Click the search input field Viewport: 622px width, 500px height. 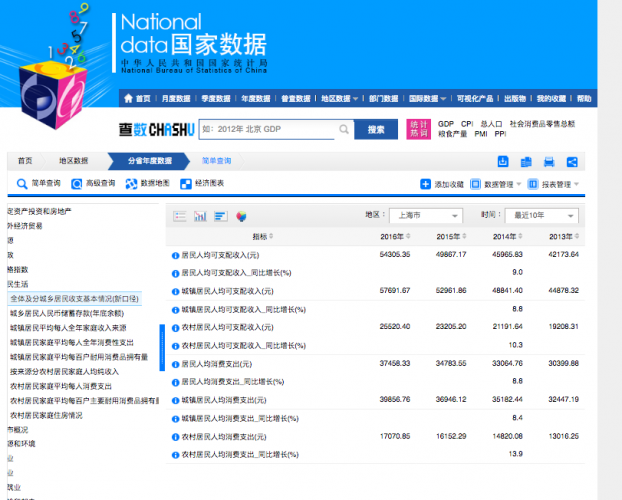[x=268, y=129]
